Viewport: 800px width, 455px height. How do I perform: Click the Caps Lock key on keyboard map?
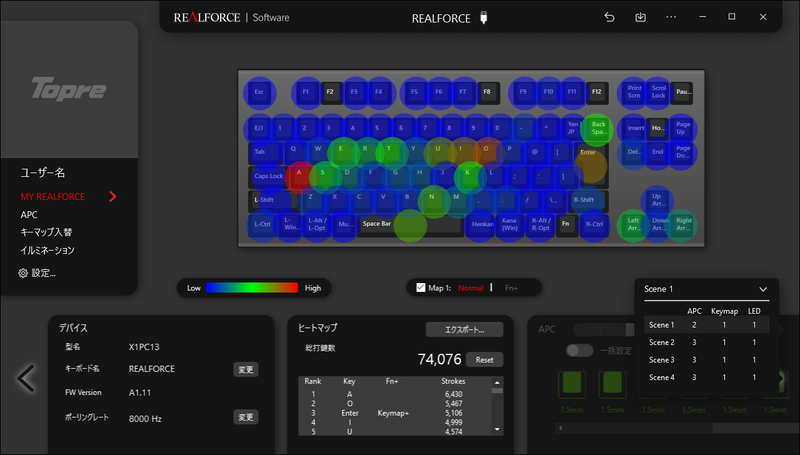coord(268,176)
